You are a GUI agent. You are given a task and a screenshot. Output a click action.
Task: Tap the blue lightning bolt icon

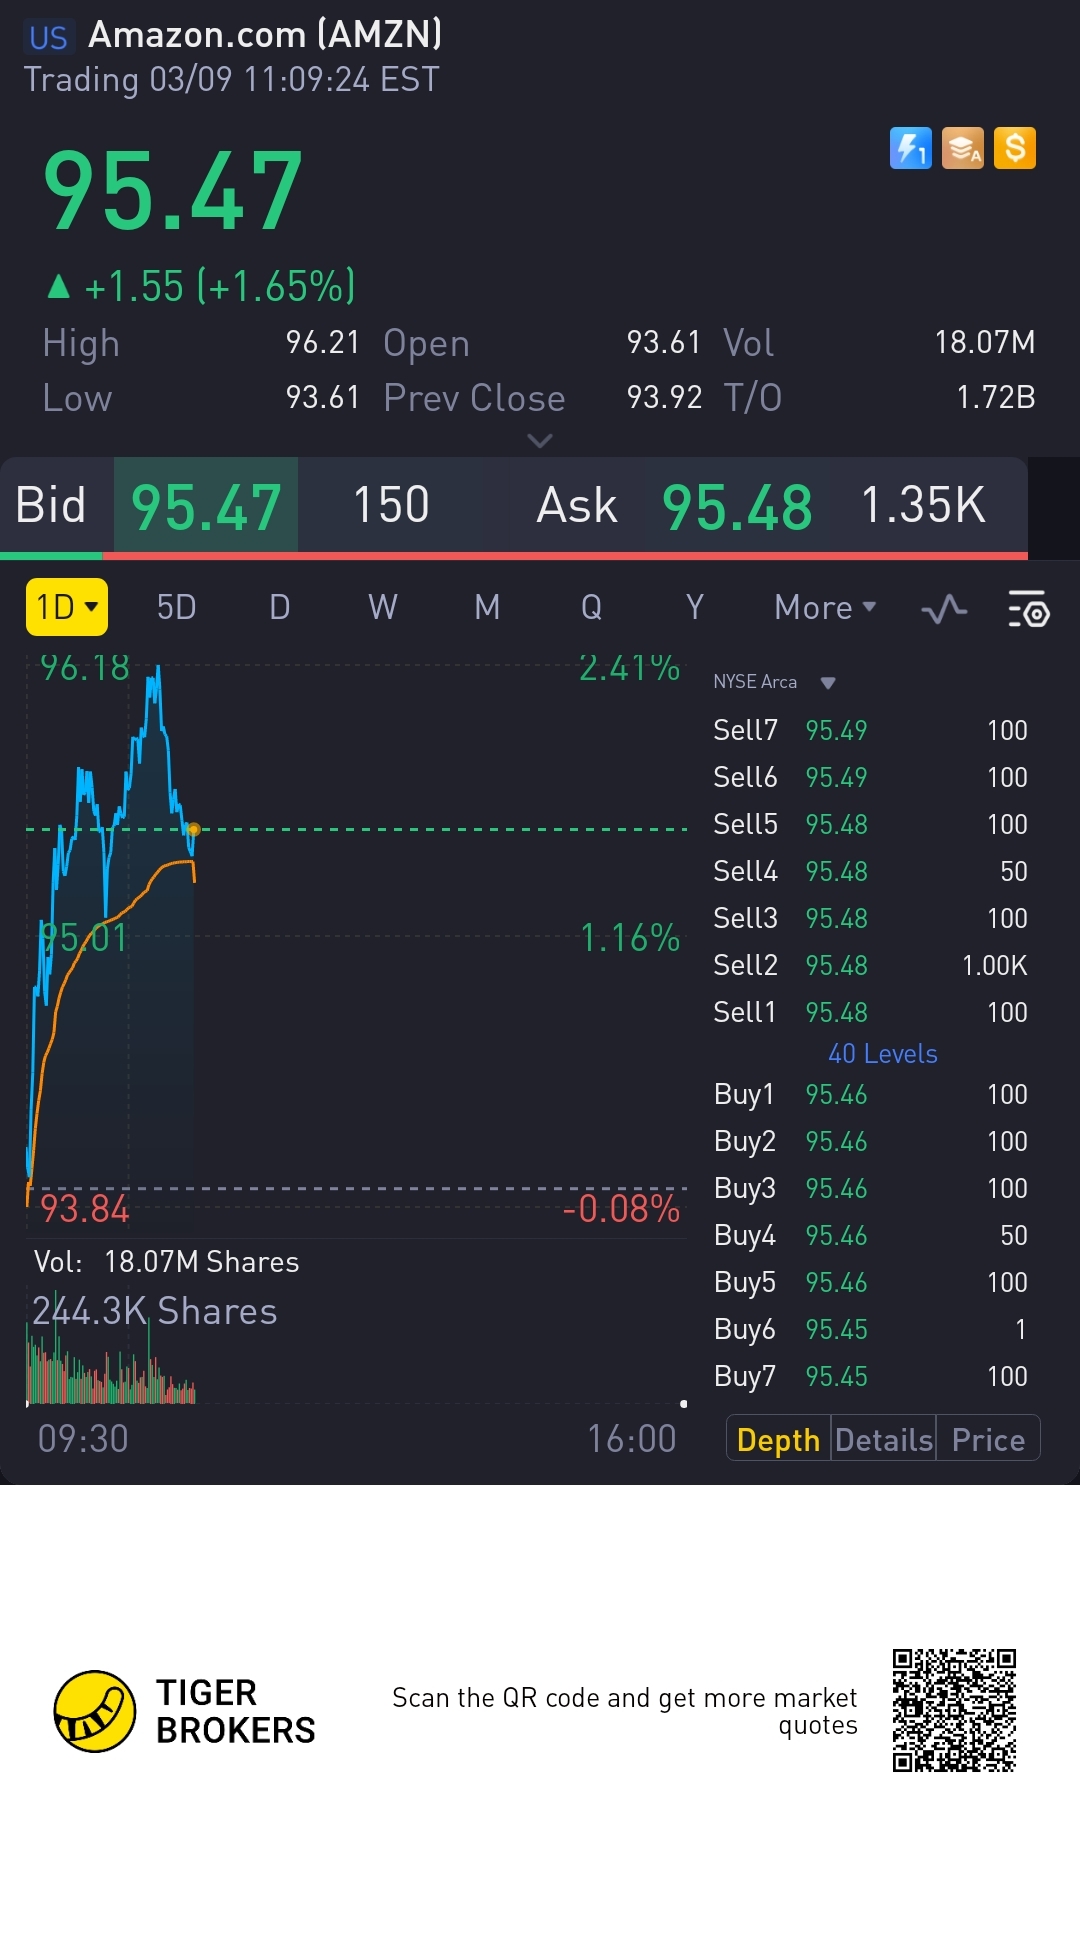tap(910, 149)
